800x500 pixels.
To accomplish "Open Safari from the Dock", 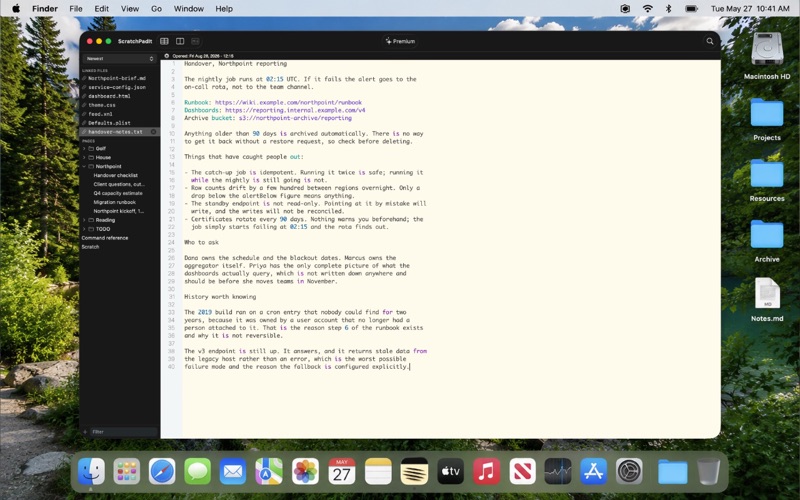I will (x=162, y=471).
